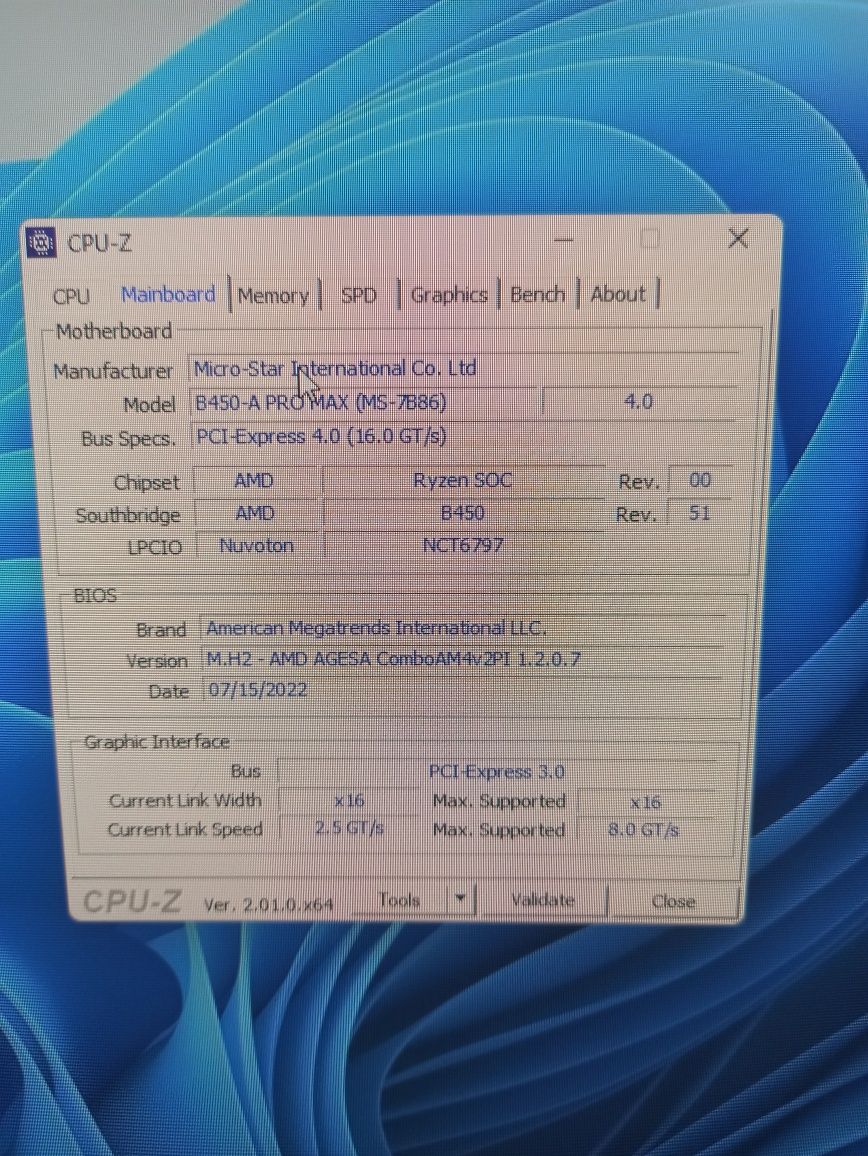Click the Max. Supported speed 8.0 GT/s value
The height and width of the screenshot is (1156, 868).
click(x=645, y=830)
